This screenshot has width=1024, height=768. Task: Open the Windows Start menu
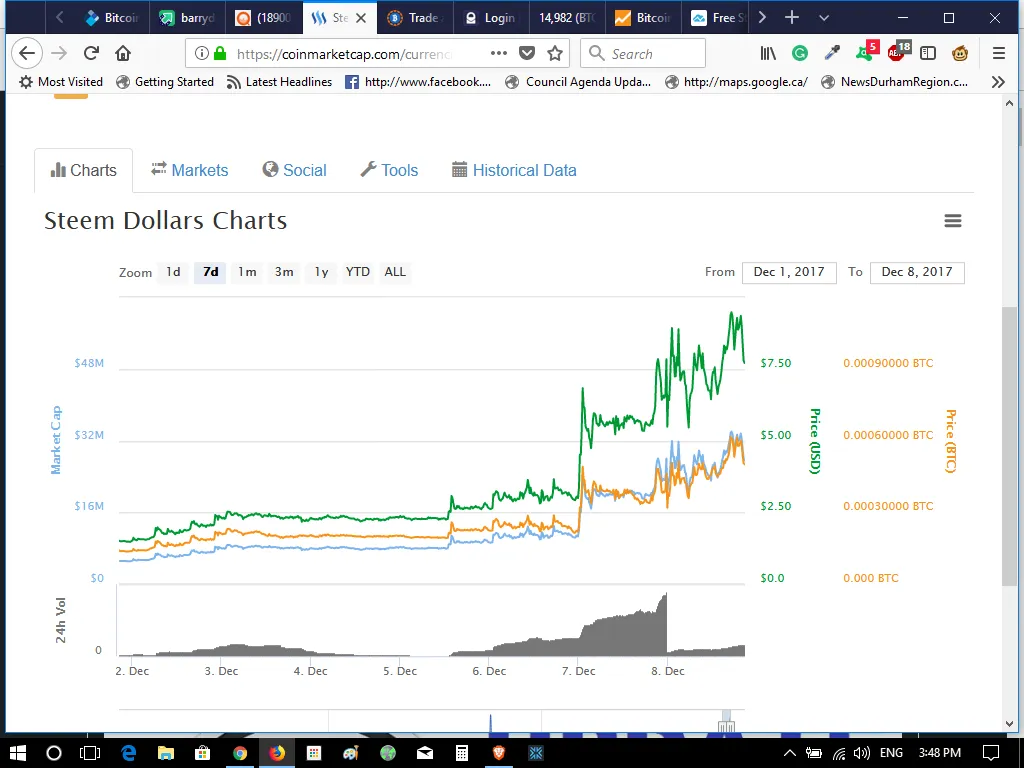[18, 753]
